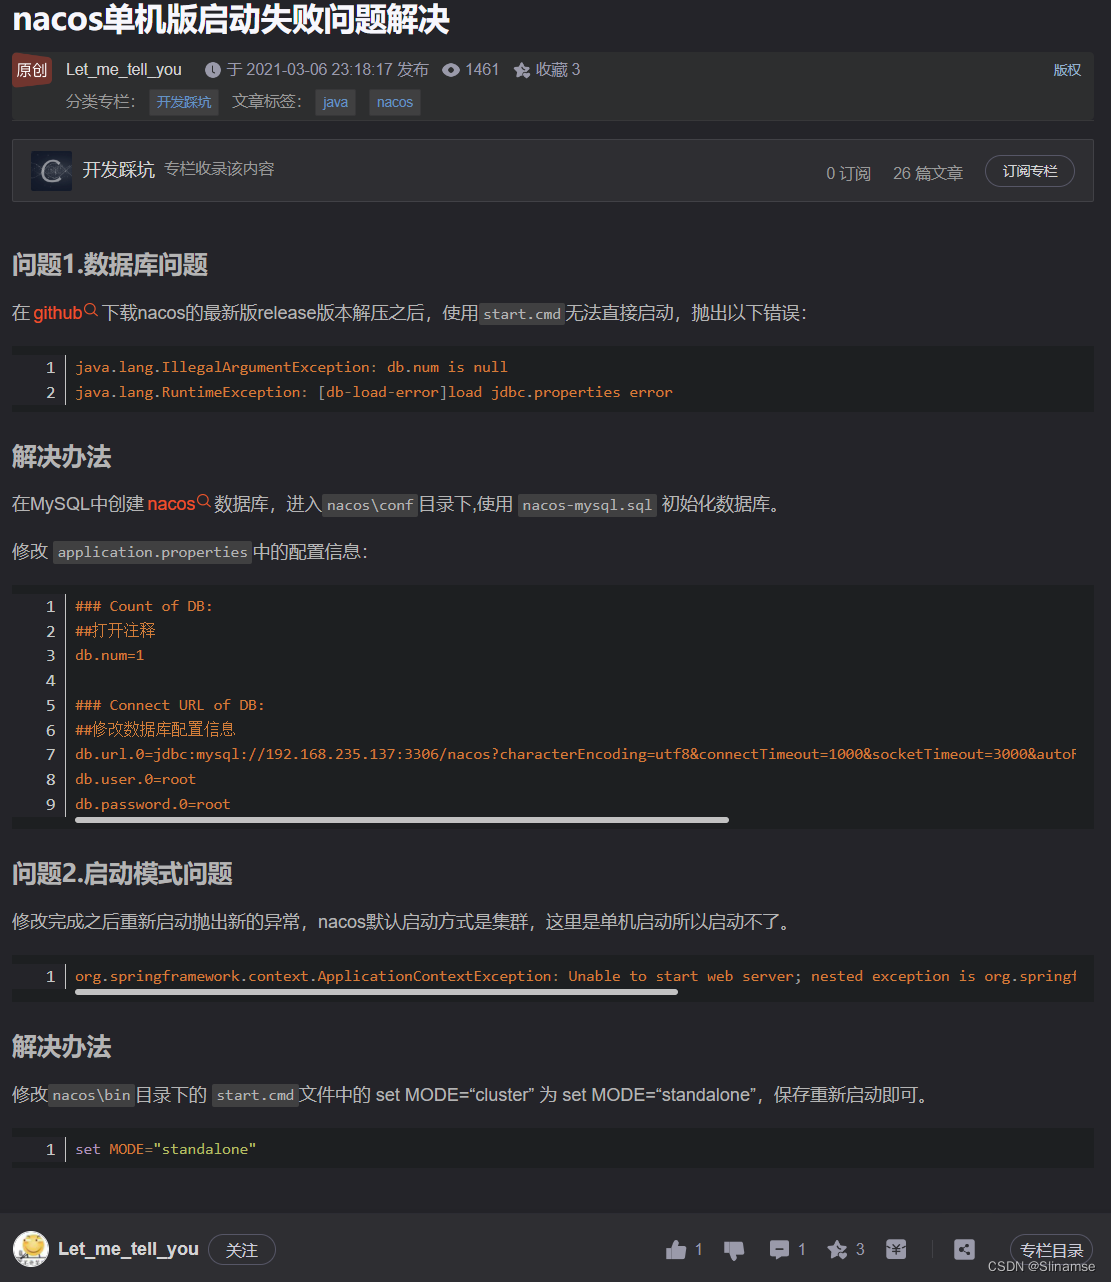Click the 收藏 star icon in header
This screenshot has height=1282, width=1111.
click(521, 70)
